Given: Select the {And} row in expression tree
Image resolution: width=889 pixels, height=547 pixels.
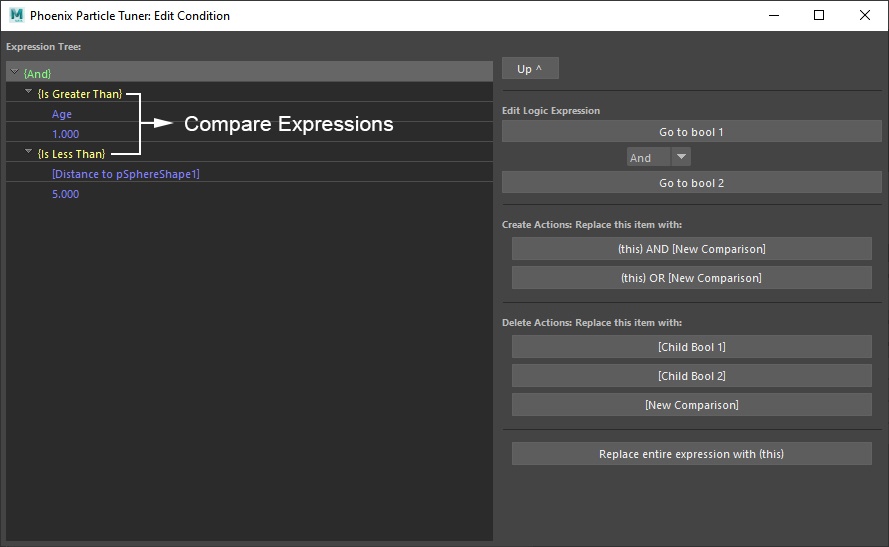Looking at the screenshot, I should [x=249, y=71].
